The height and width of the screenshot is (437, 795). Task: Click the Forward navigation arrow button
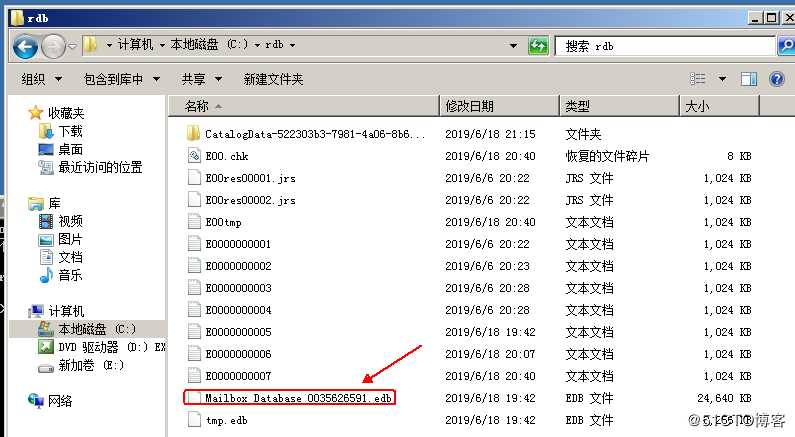click(53, 47)
